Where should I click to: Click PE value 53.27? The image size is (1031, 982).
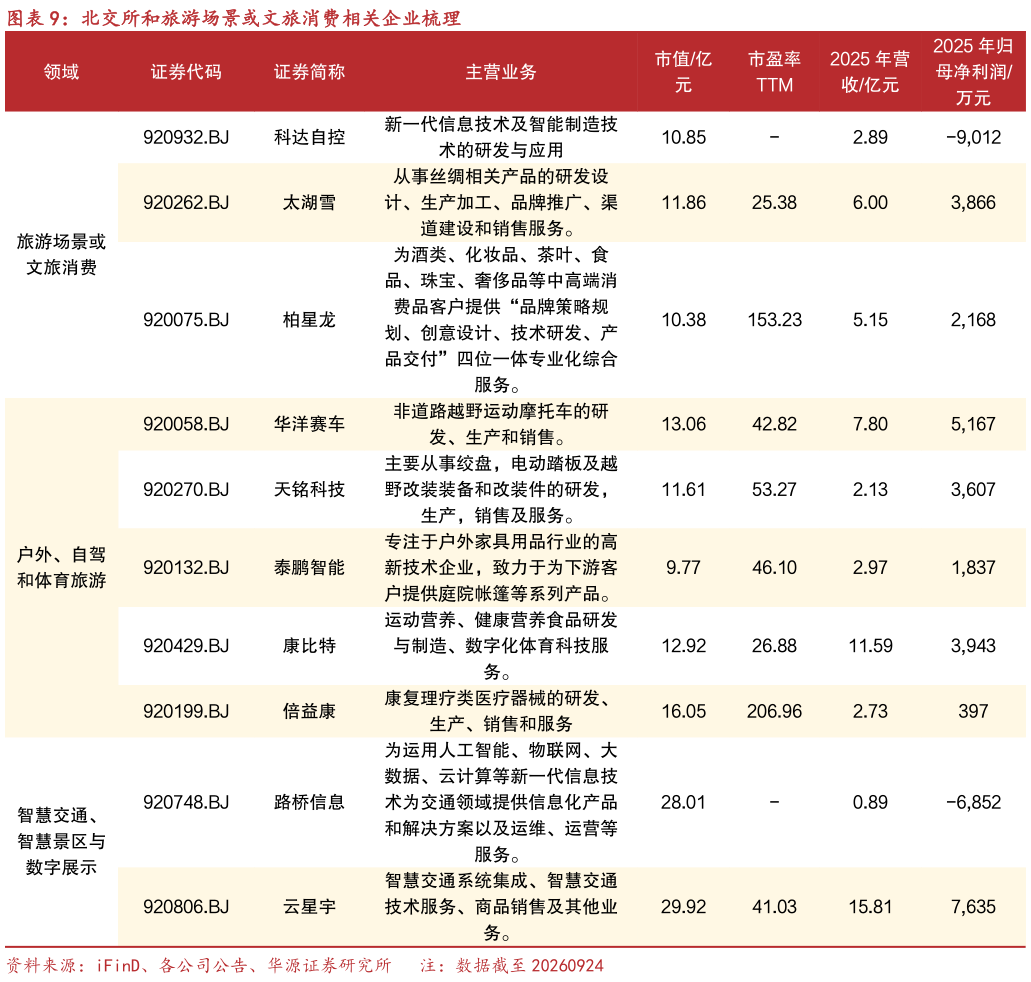(x=775, y=489)
